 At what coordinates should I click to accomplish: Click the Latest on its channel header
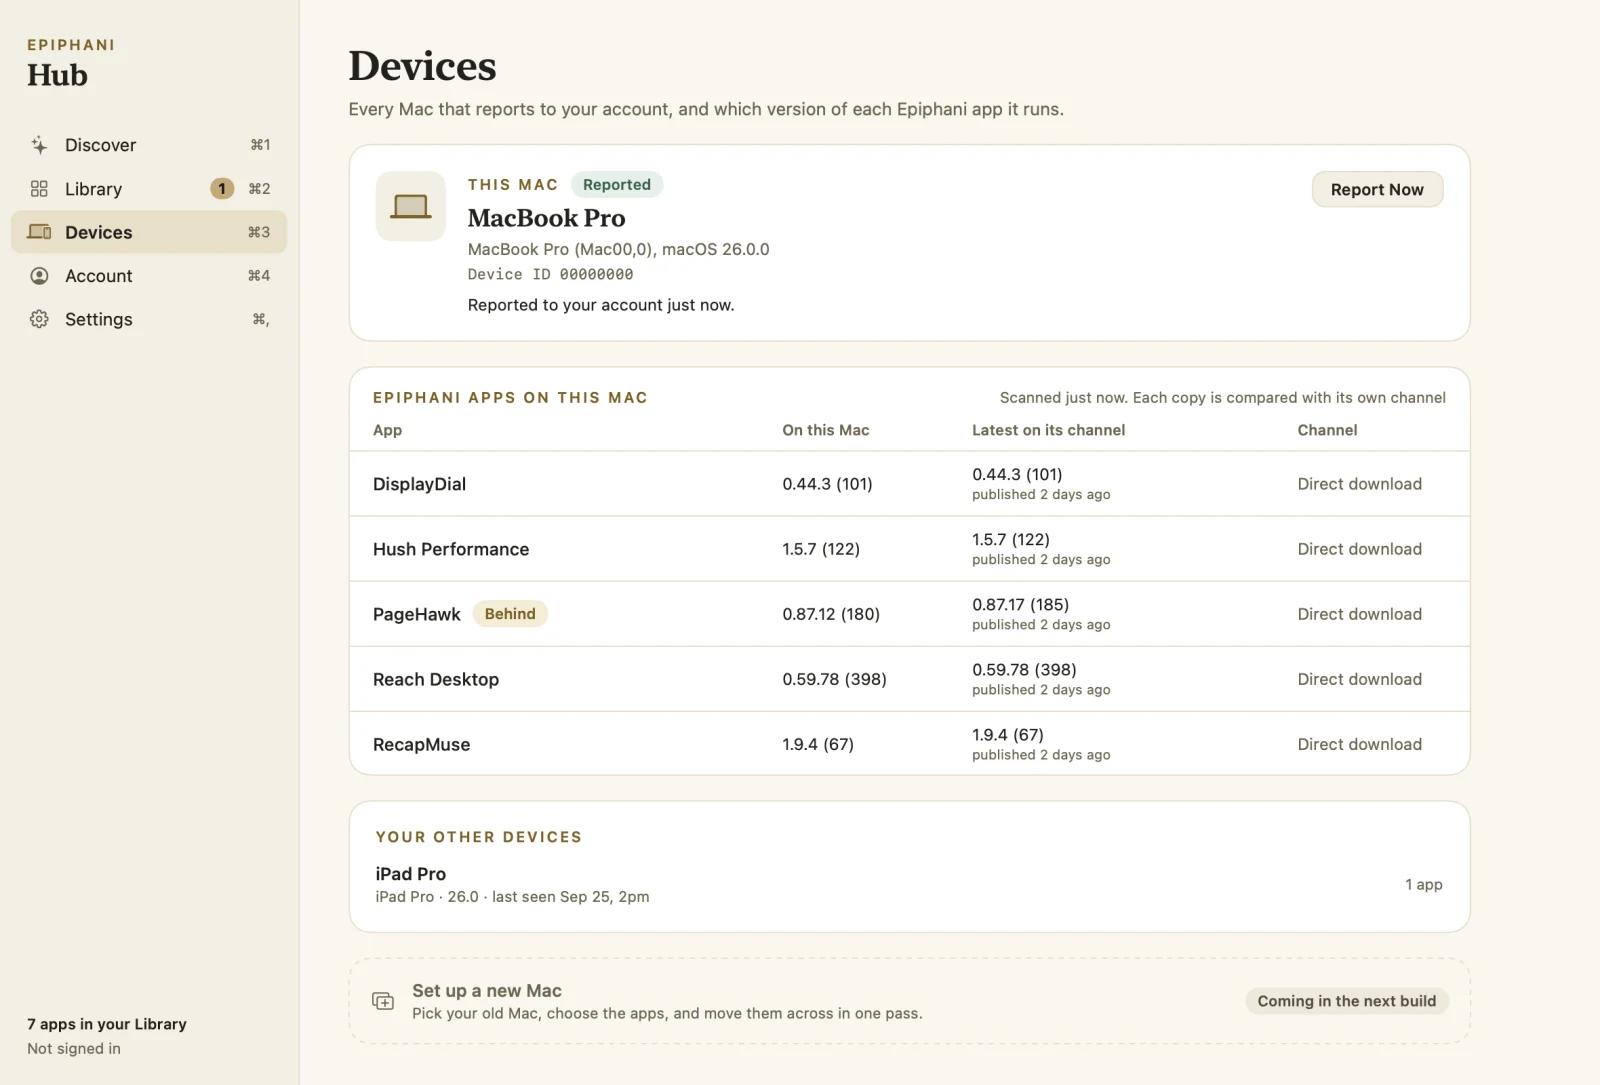pyautogui.click(x=1048, y=430)
